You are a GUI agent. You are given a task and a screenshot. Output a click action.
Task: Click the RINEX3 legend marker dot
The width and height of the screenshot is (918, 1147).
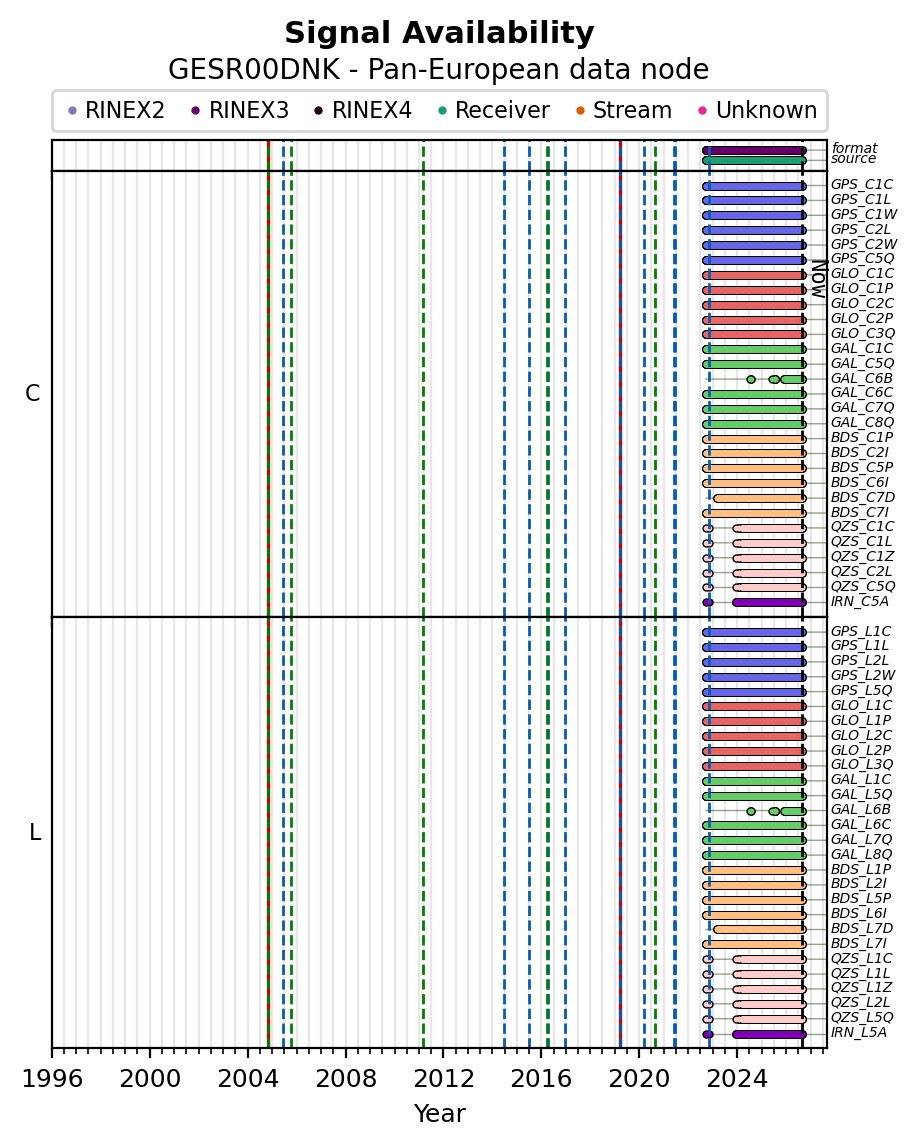(195, 111)
